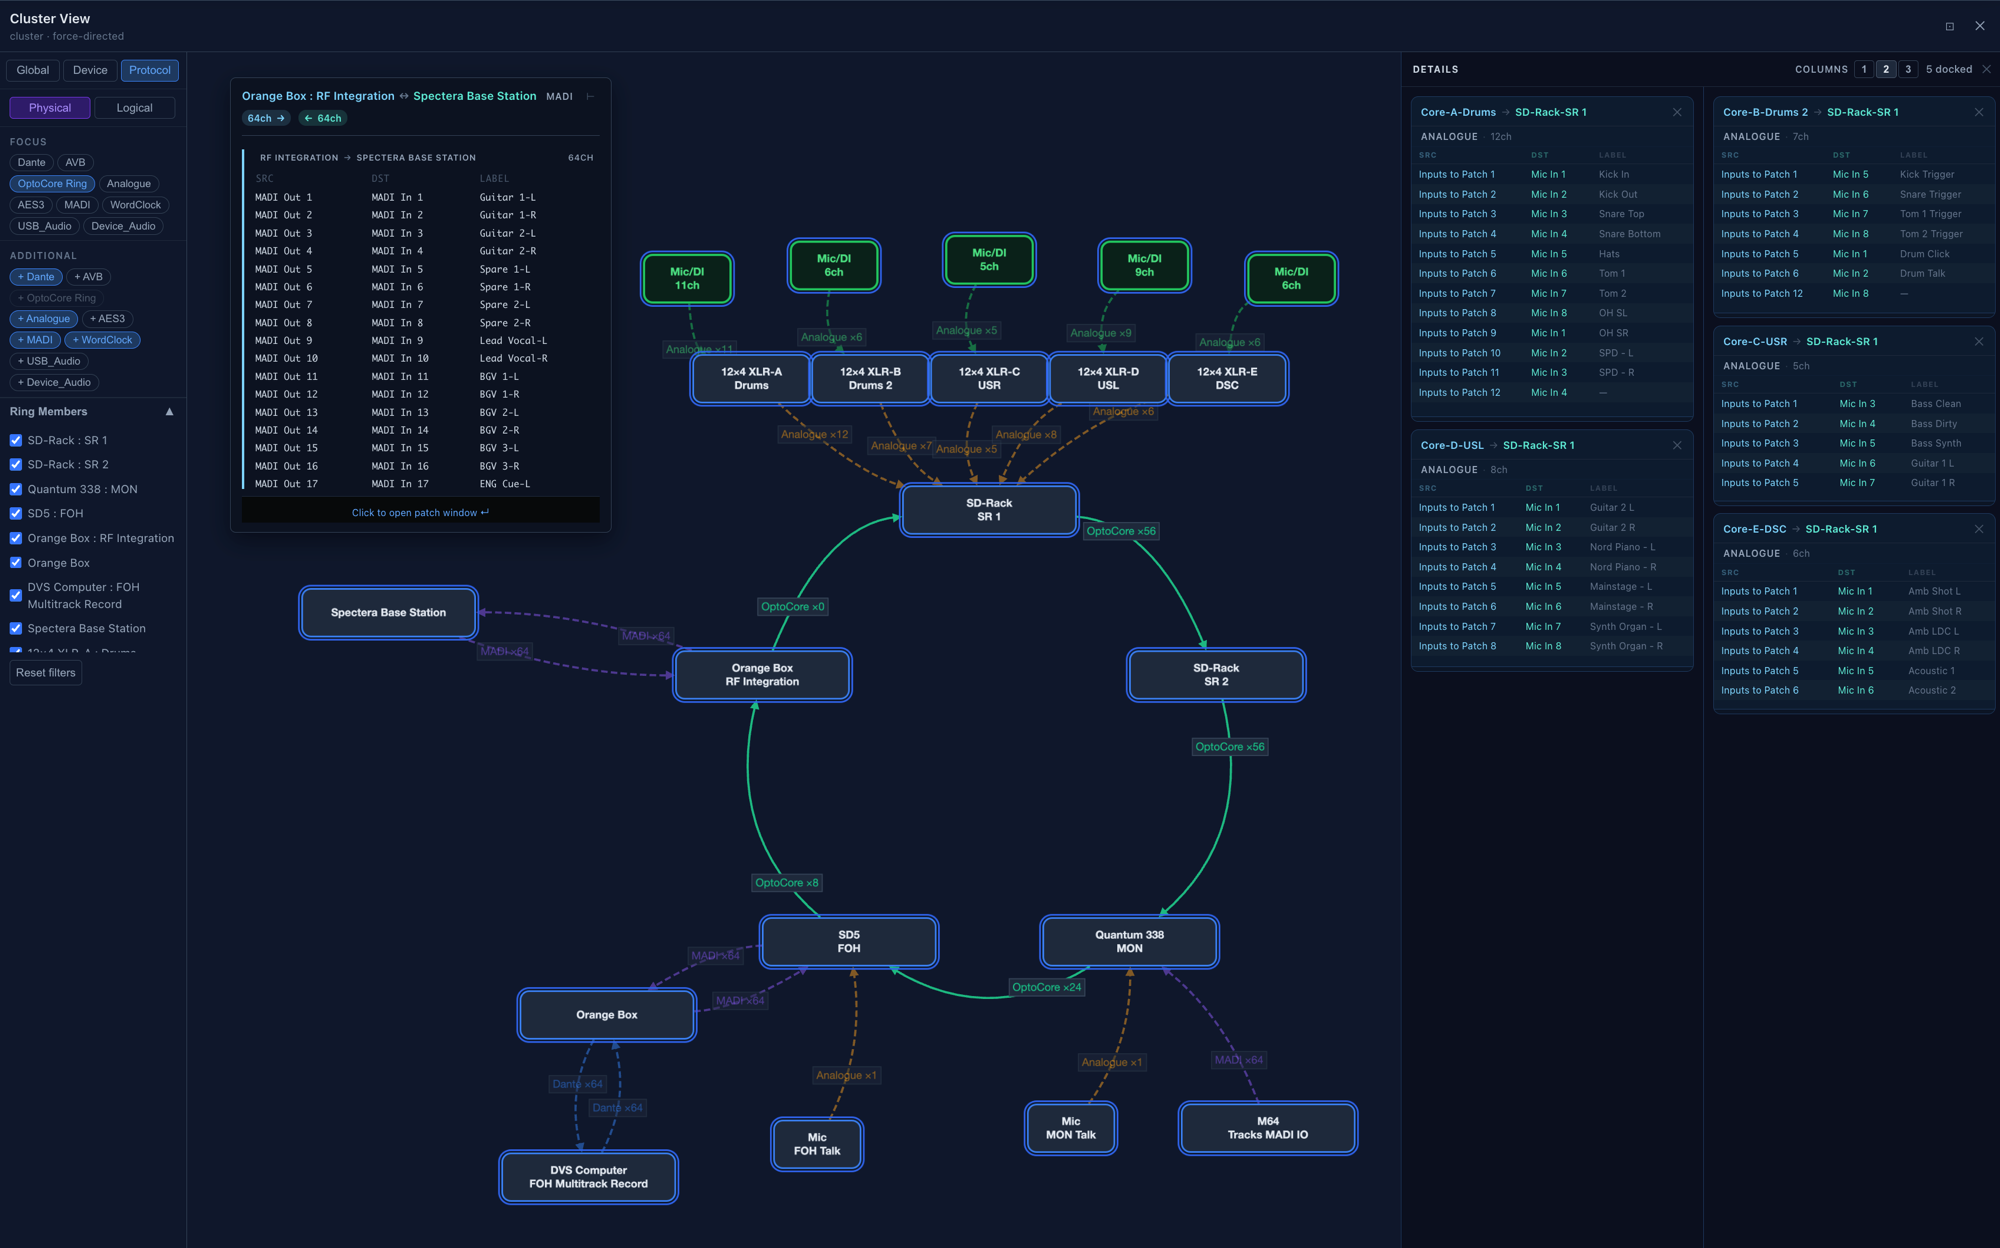
Task: Collapse the Ring Members section
Action: [x=169, y=412]
